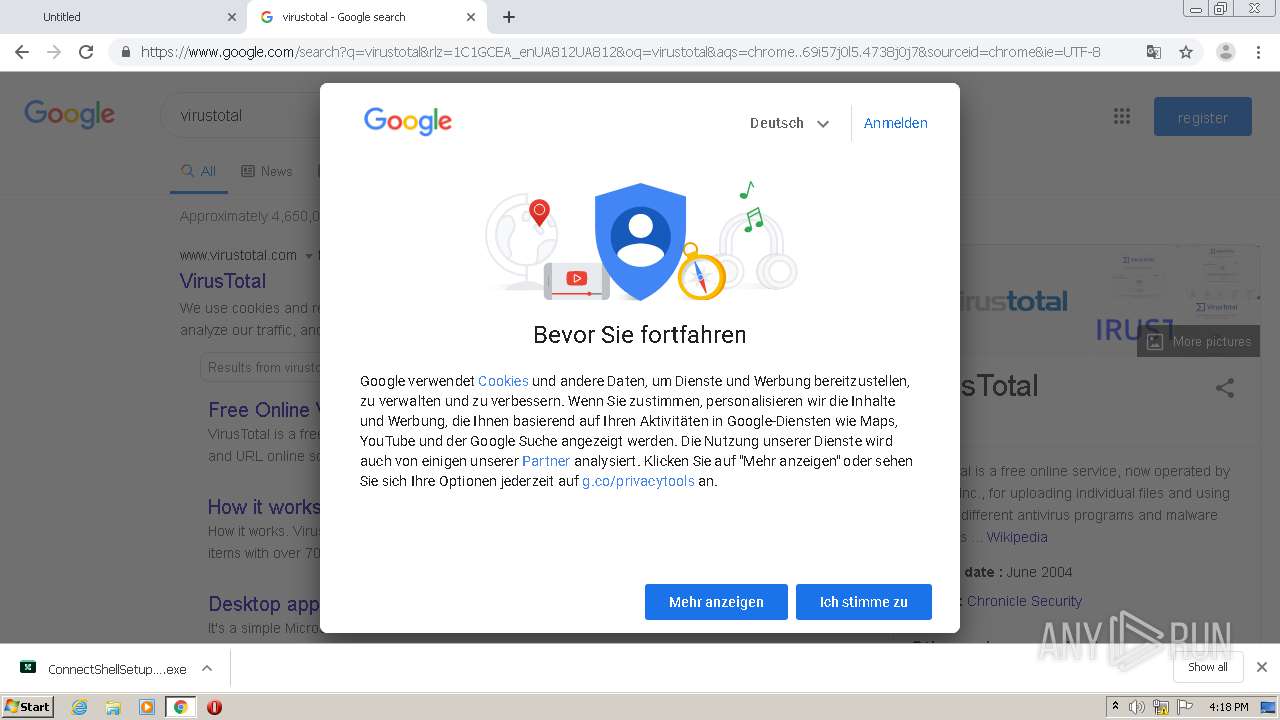Open Google apps grid
Screen dimensions: 1280x720
(x=1122, y=117)
